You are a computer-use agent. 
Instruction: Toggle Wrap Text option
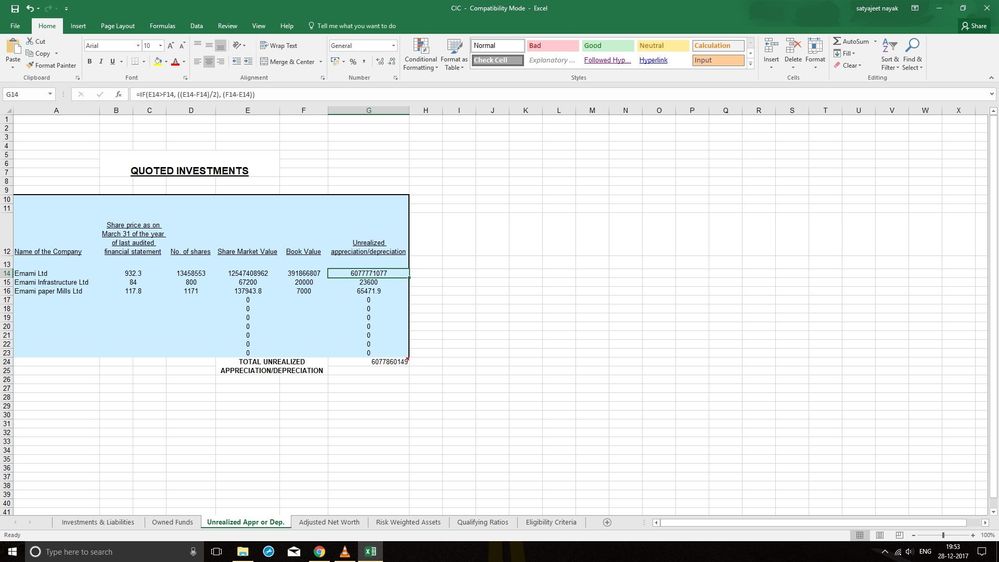[x=278, y=46]
